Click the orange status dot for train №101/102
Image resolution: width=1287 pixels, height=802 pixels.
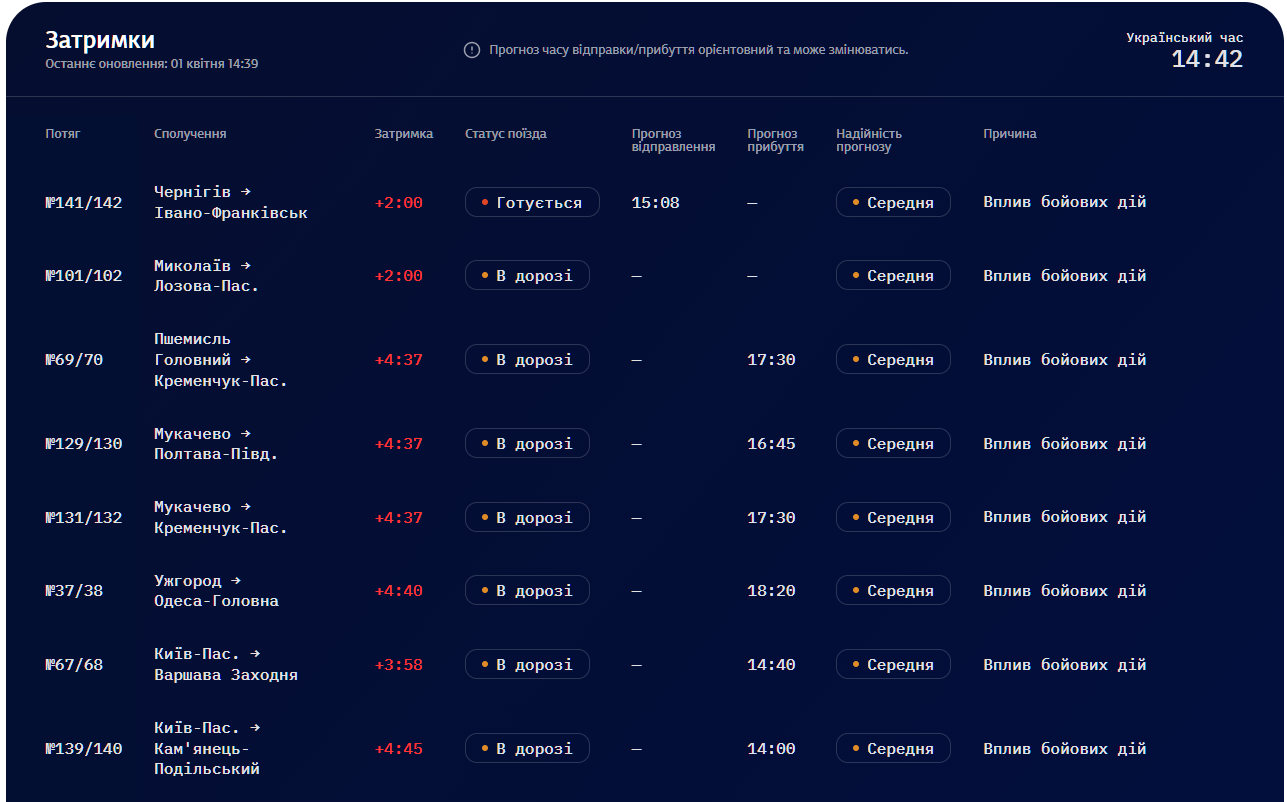[x=485, y=275]
